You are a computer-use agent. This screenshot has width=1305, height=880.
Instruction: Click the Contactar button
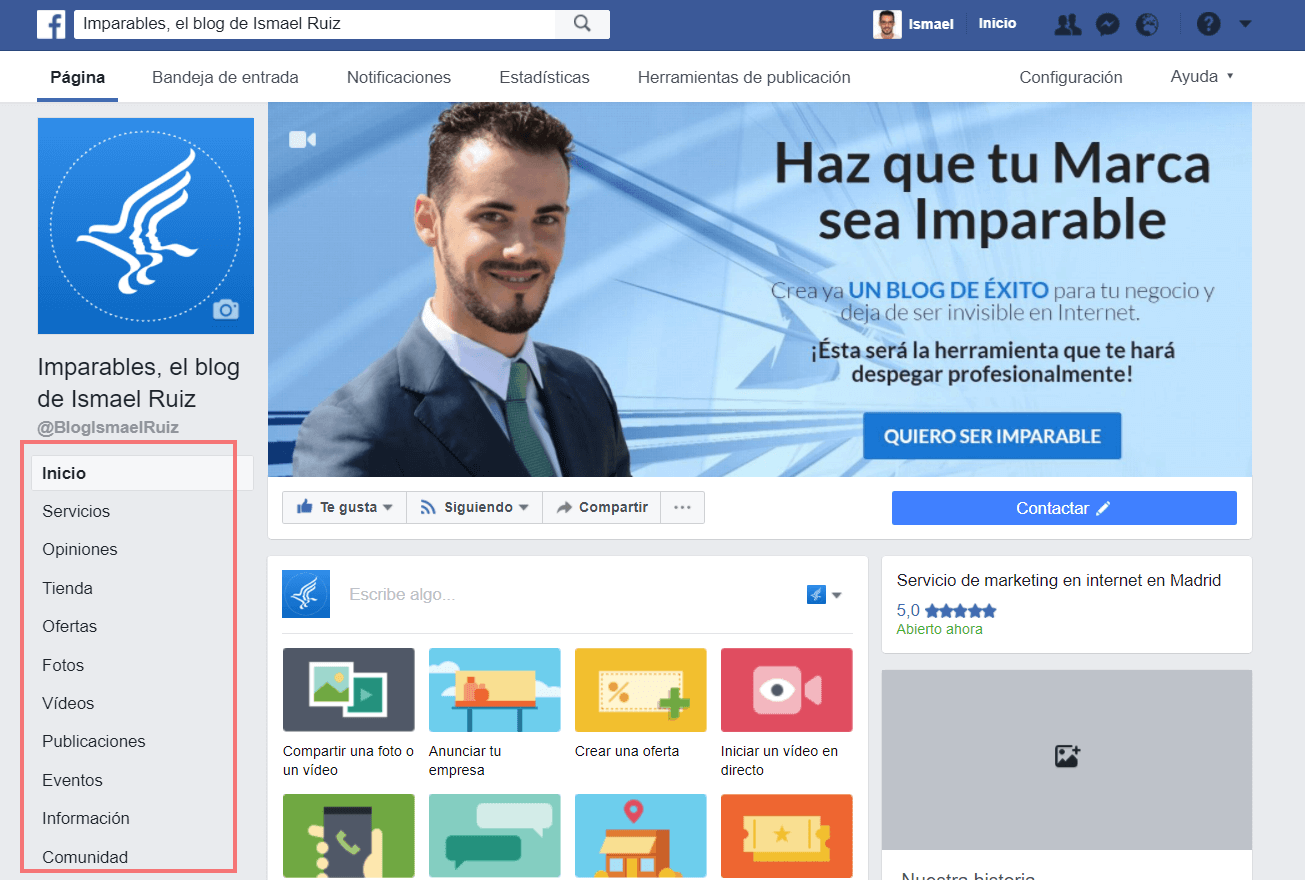coord(1064,508)
